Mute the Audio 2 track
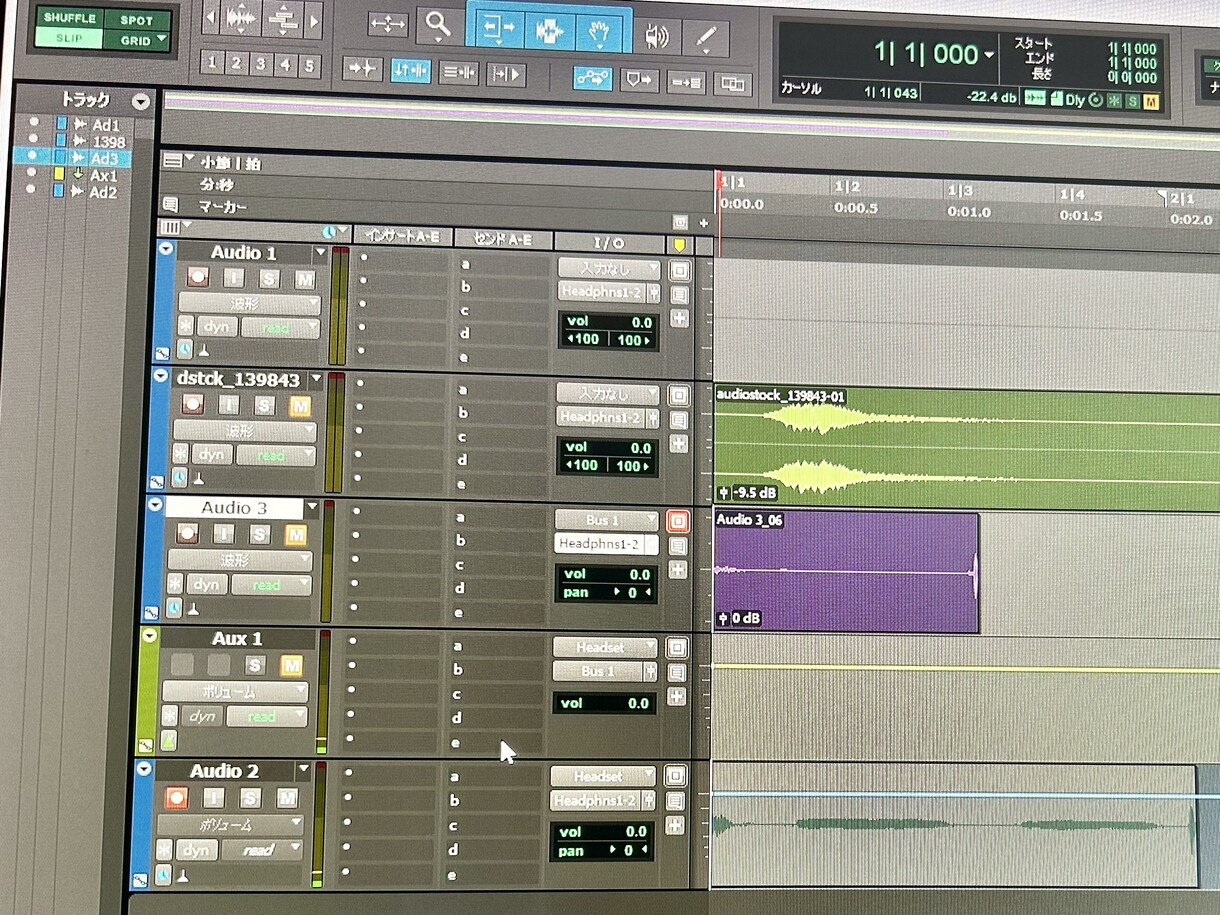Screen dimensions: 1220x915 (x=287, y=798)
